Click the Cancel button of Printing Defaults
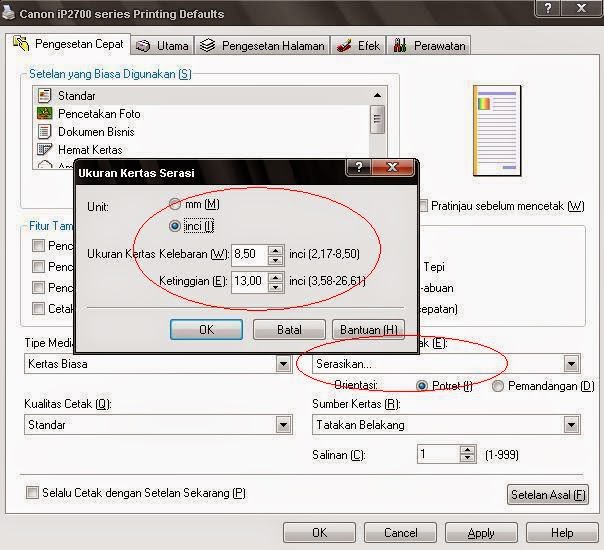Screen dimensions: 604x550 400,533
